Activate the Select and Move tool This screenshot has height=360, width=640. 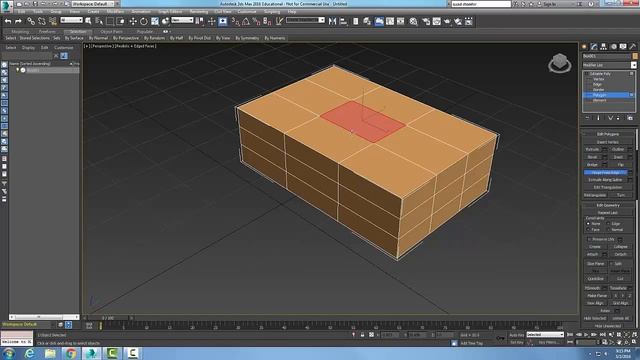133,21
